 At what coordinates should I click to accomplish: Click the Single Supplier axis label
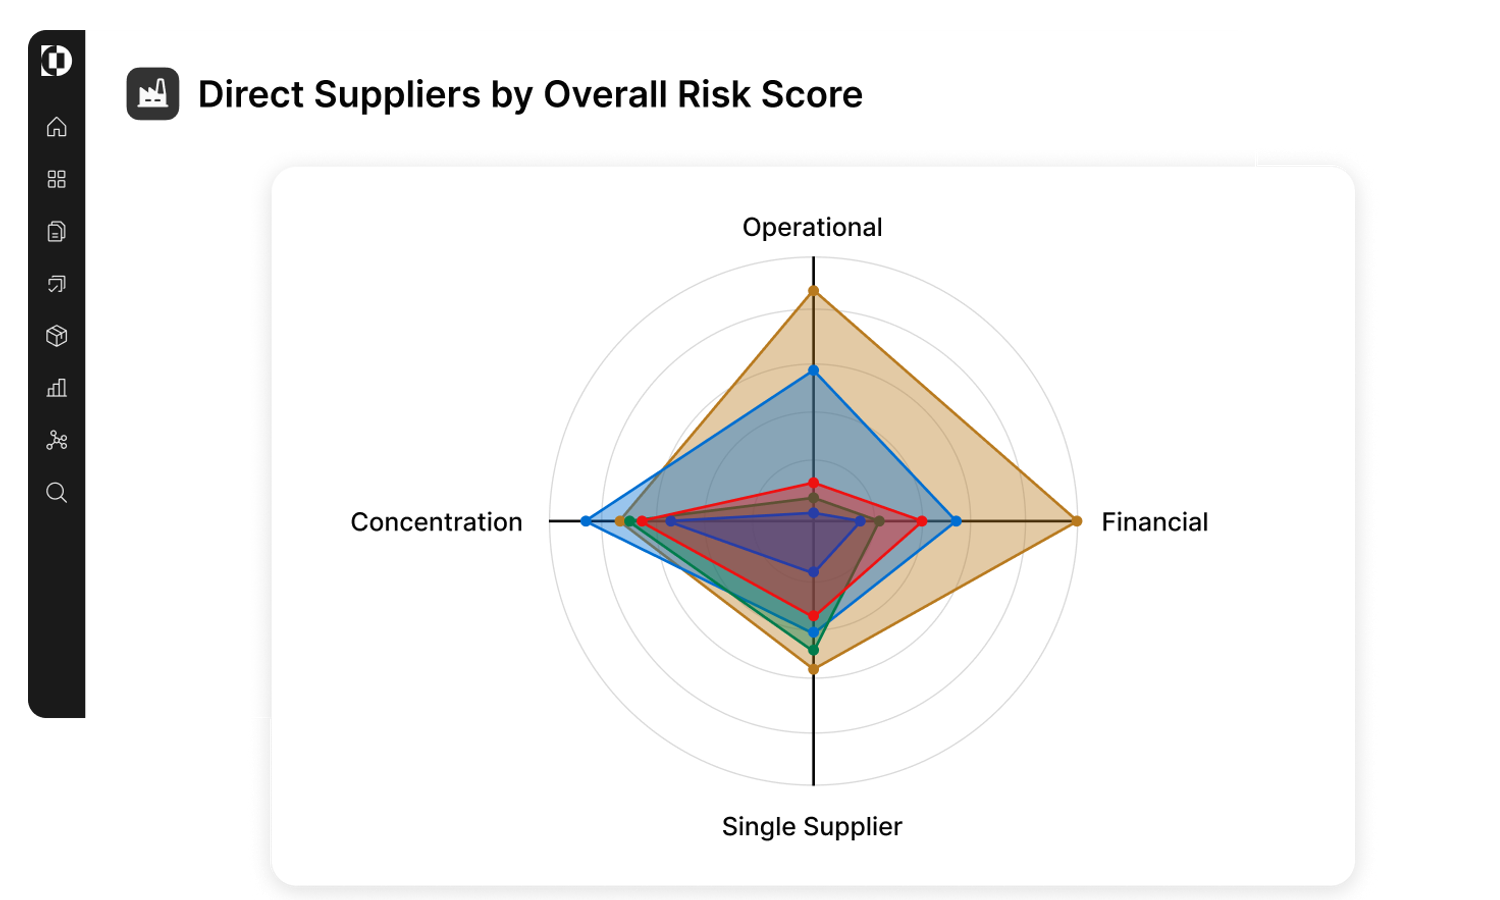click(812, 826)
